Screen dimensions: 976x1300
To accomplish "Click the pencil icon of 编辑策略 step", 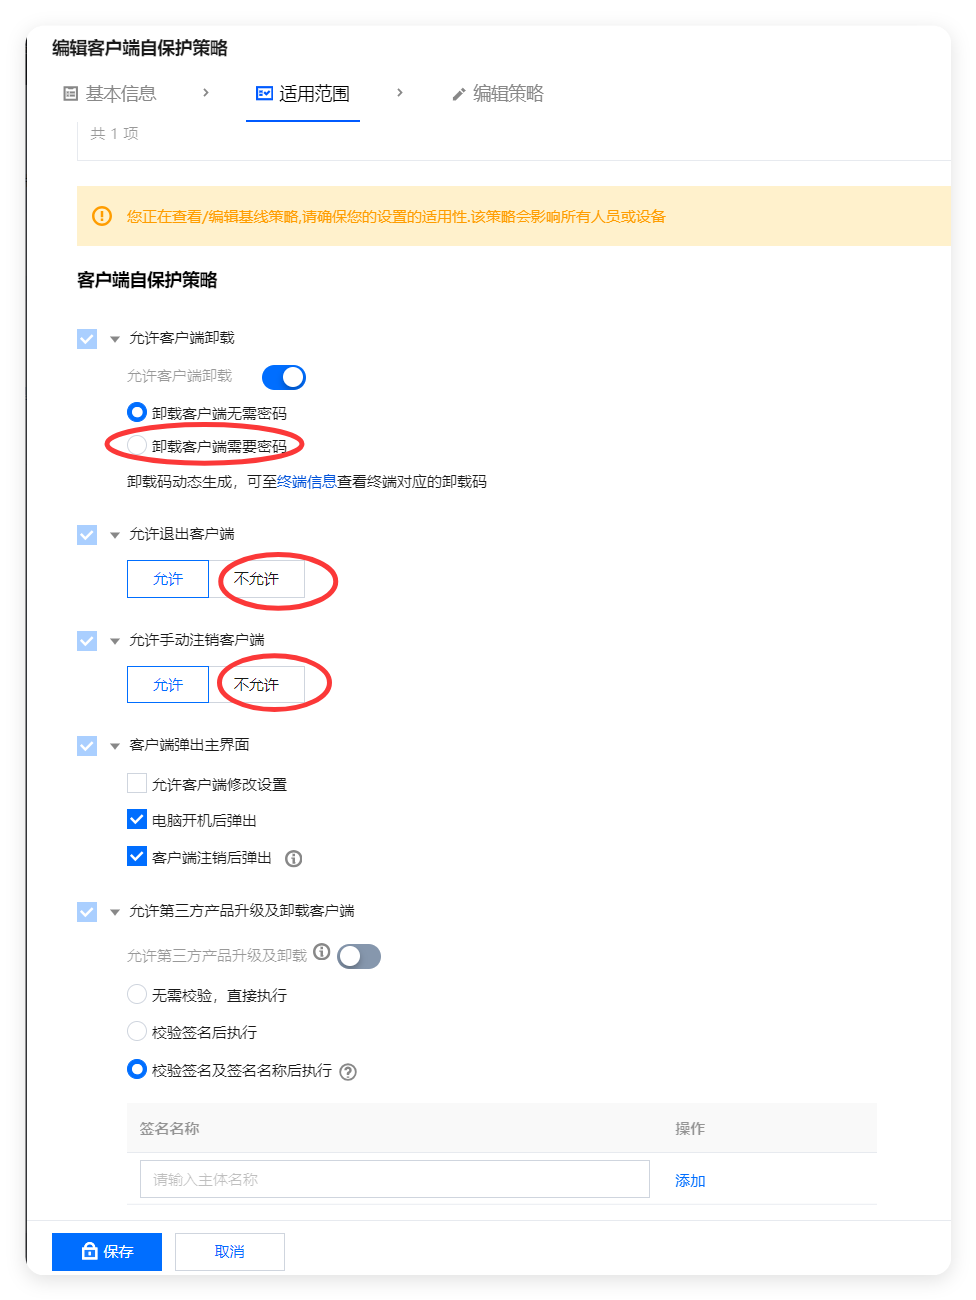I will tap(459, 94).
